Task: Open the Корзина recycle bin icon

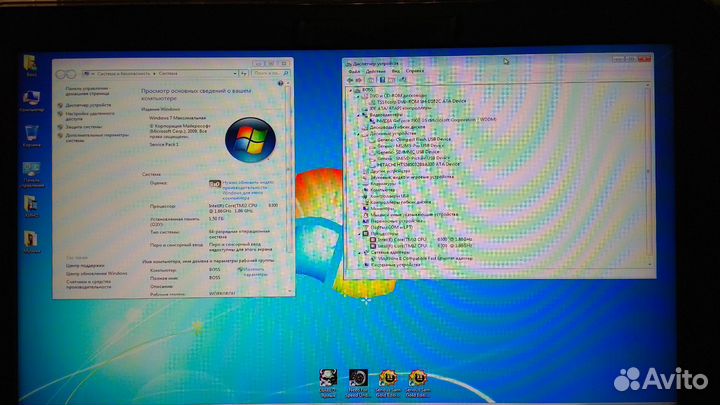Action: (x=32, y=136)
